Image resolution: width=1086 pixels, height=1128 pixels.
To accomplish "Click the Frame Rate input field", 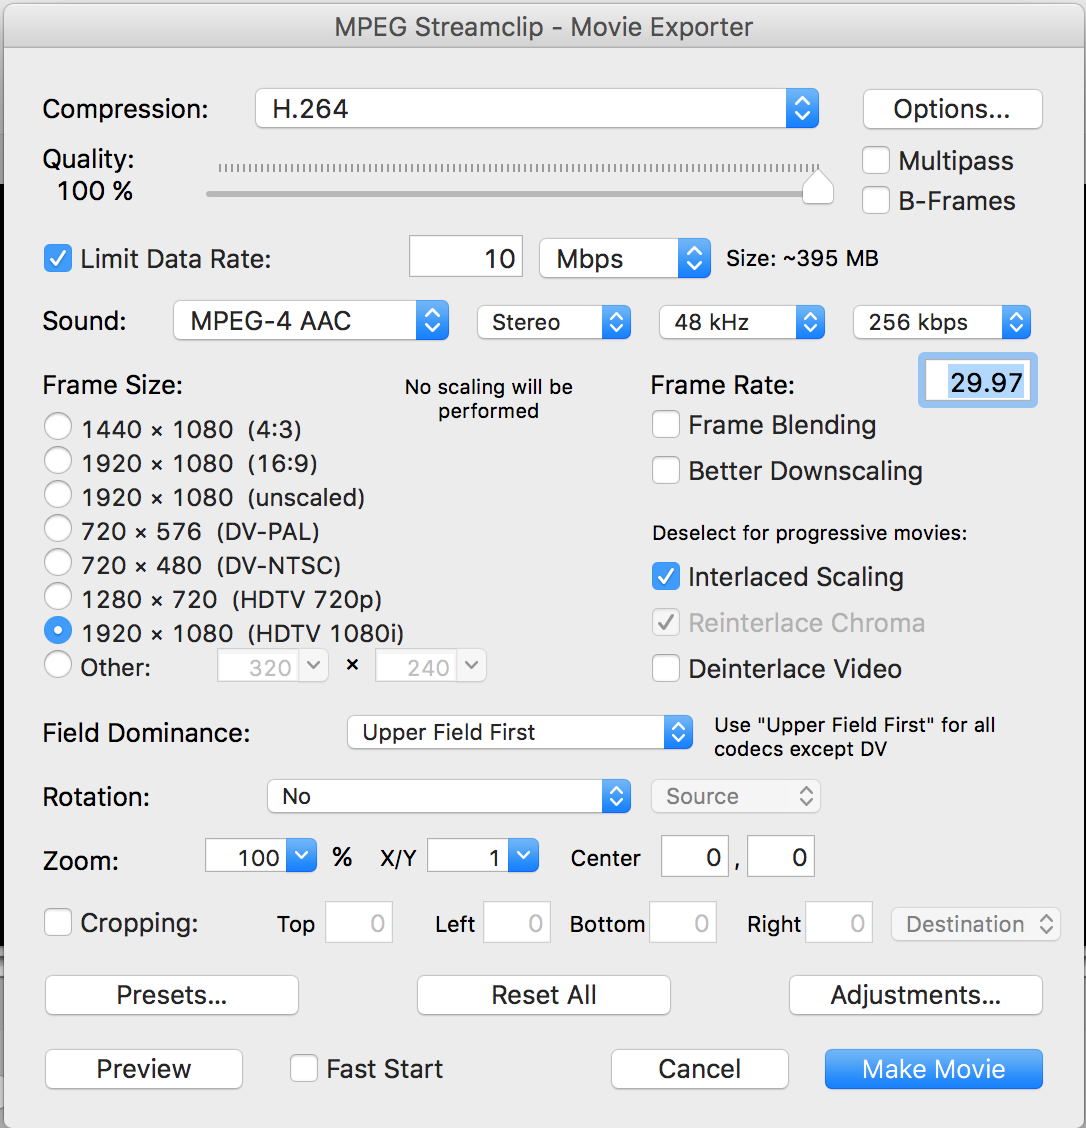I will (977, 381).
